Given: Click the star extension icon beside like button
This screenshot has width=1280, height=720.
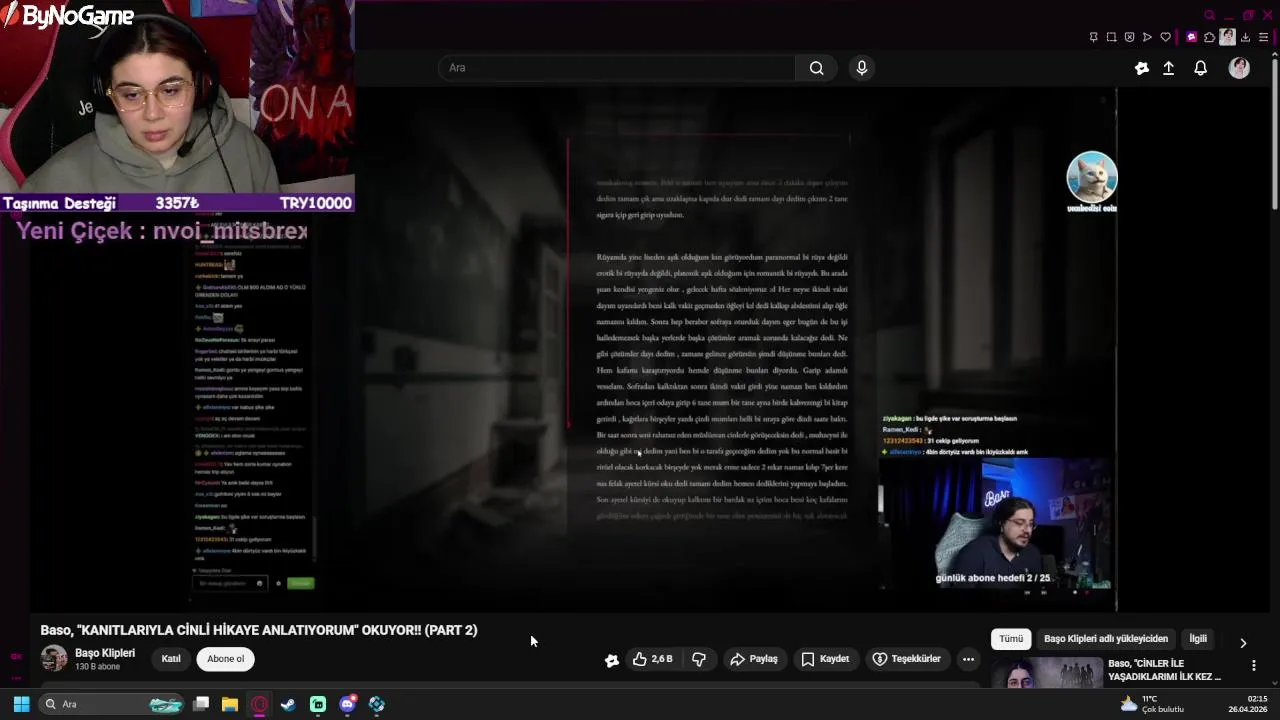Looking at the screenshot, I should [x=612, y=660].
